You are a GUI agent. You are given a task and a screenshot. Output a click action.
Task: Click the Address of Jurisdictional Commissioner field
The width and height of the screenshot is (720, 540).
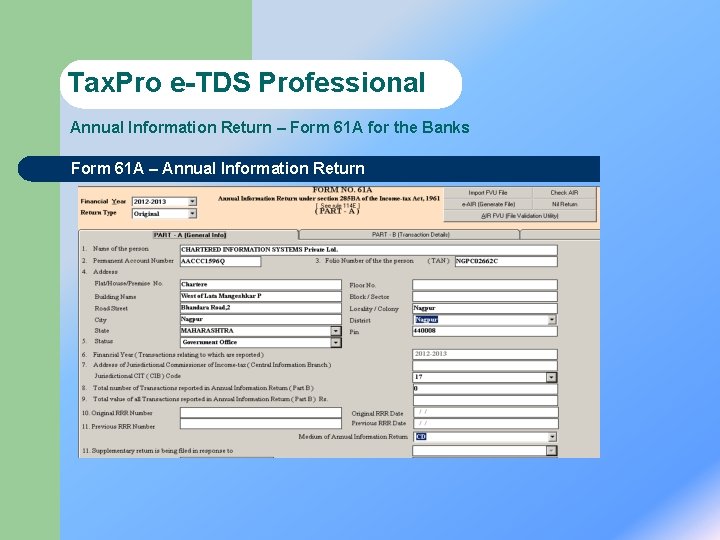pos(485,366)
